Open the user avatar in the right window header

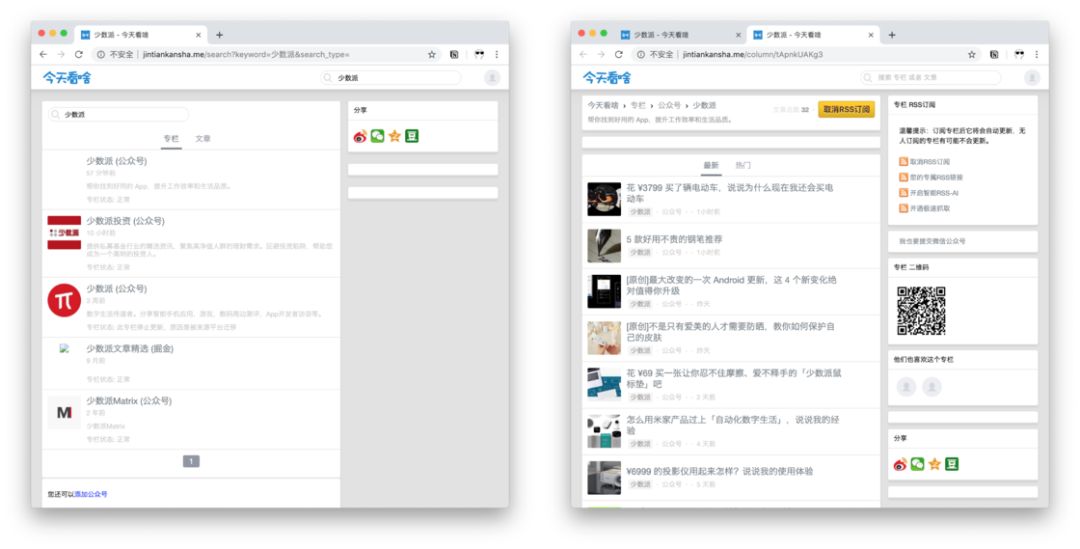(1032, 78)
